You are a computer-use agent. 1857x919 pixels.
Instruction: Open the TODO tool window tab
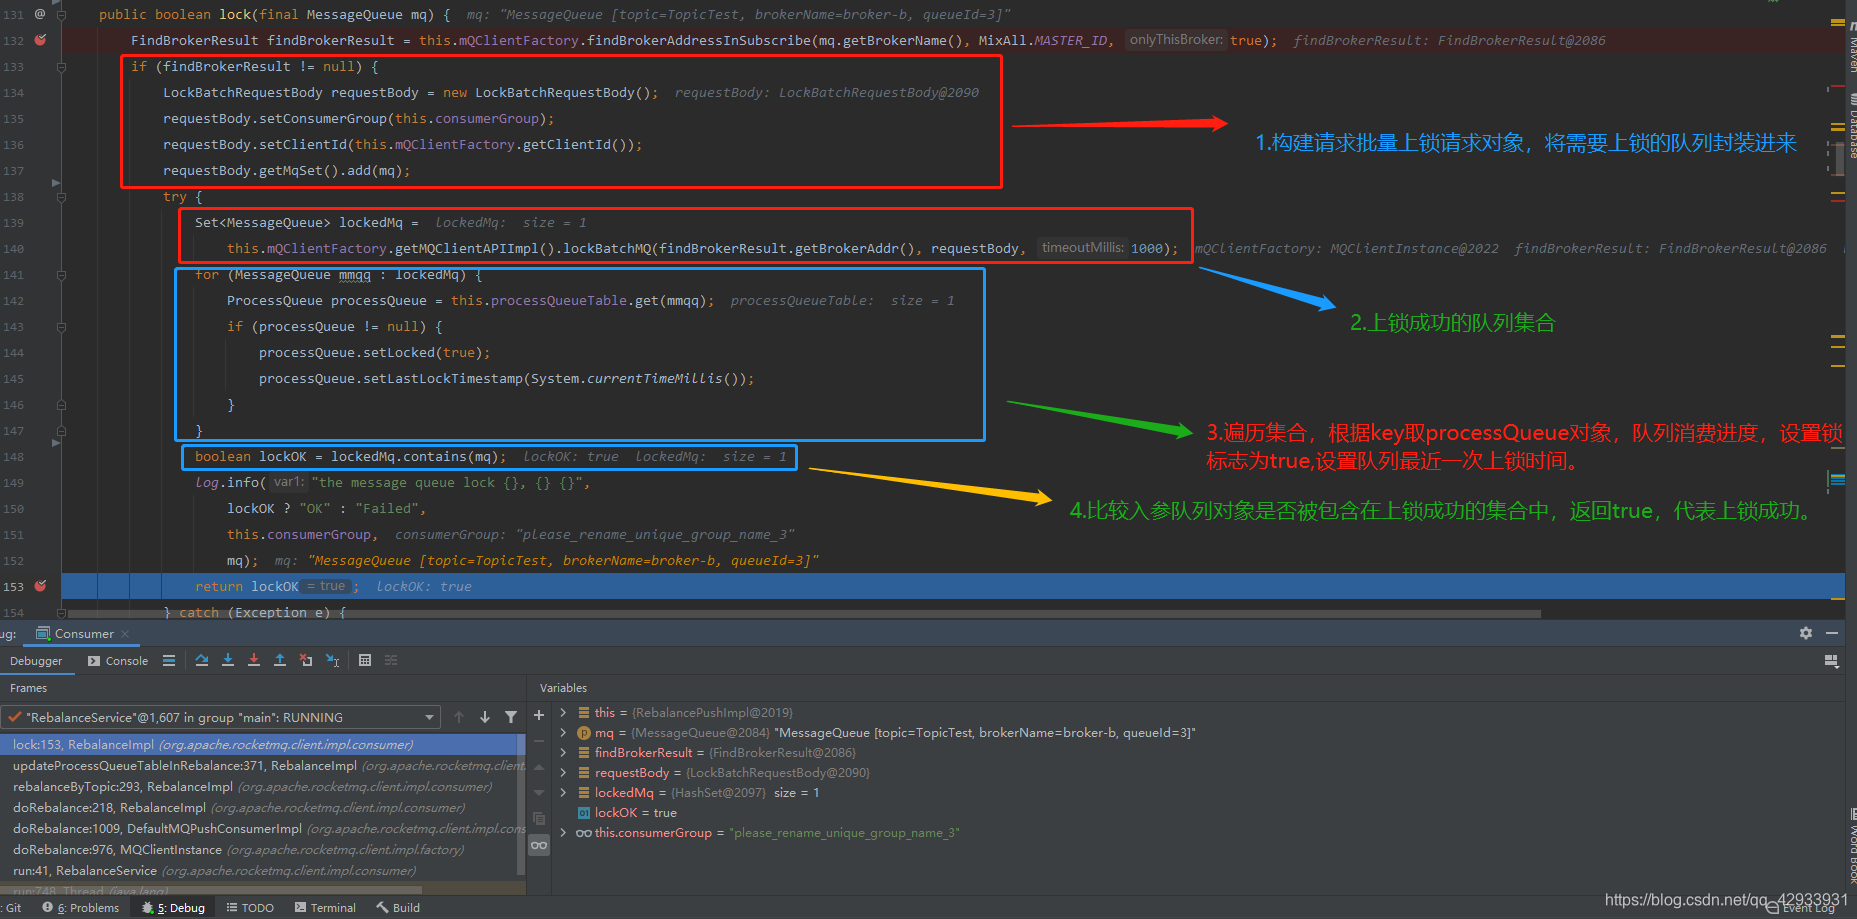250,908
